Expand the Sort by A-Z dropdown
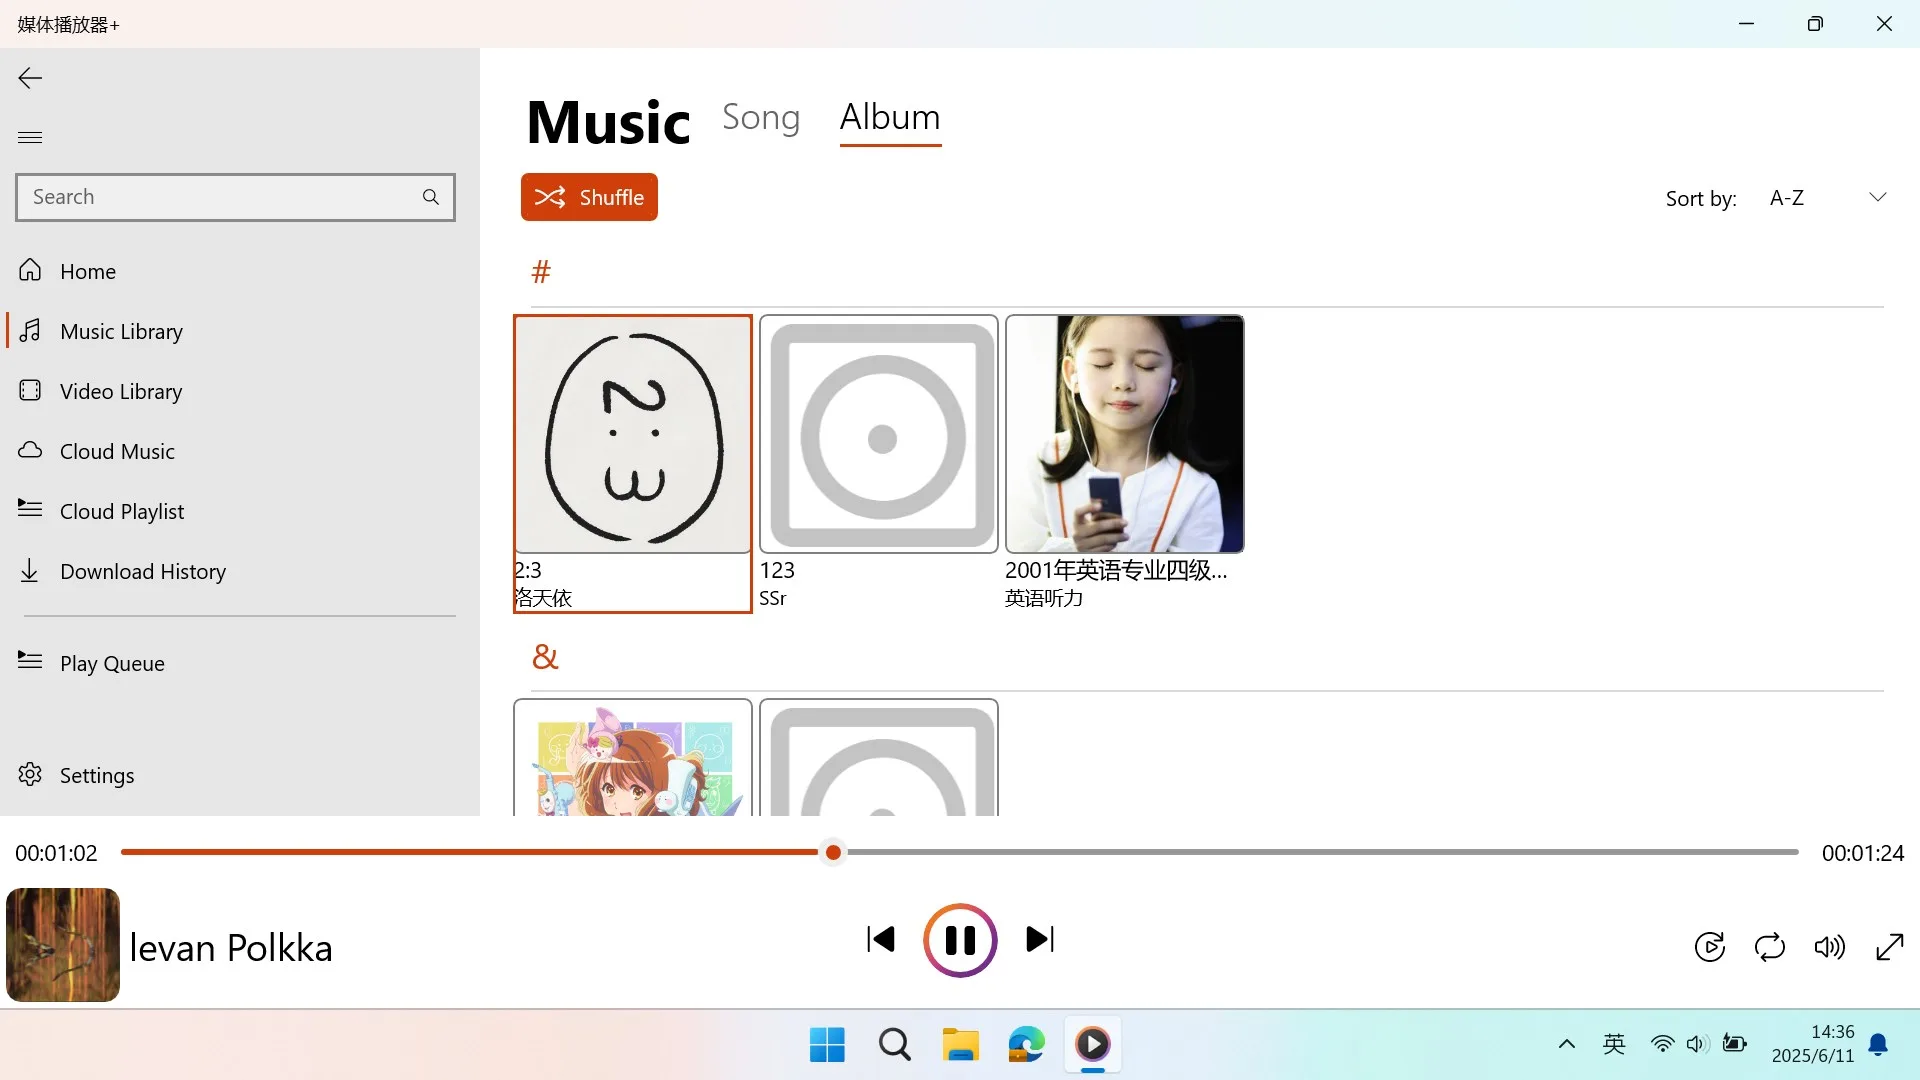1920x1080 pixels. (x=1827, y=198)
